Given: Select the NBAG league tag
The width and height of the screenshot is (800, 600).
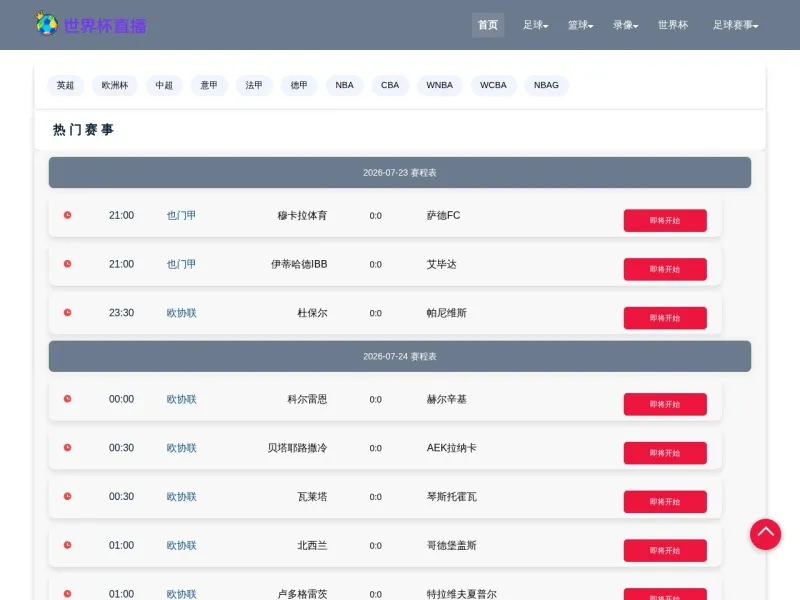Looking at the screenshot, I should pyautogui.click(x=546, y=85).
